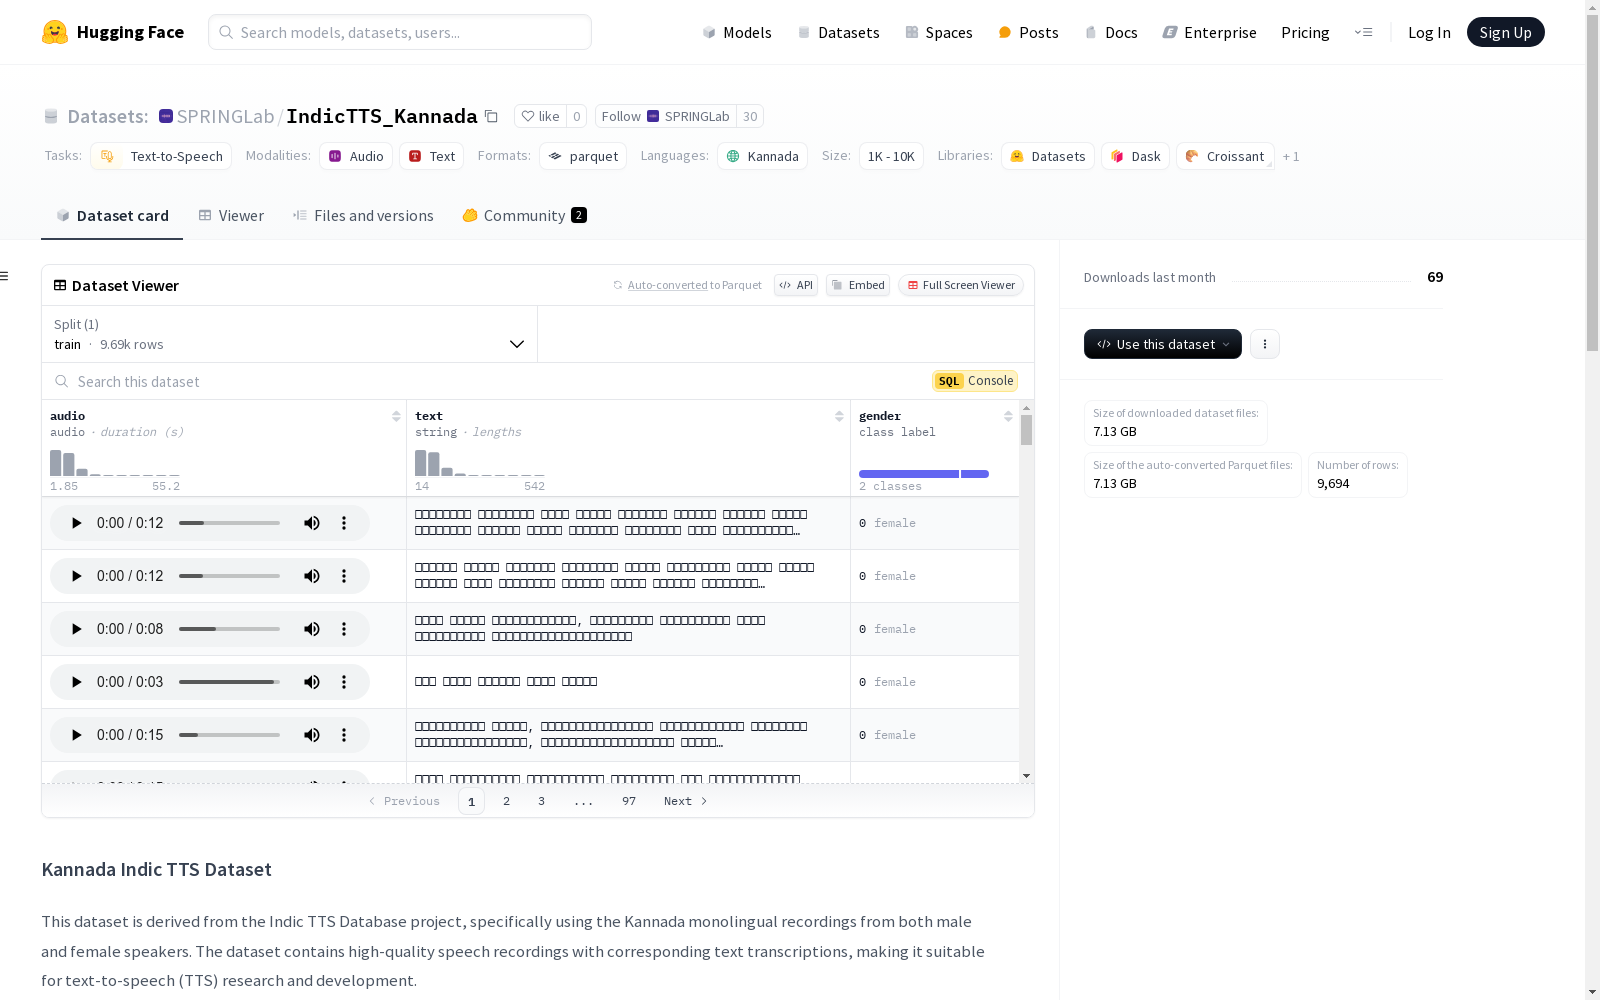Seek in the first audio row's progress slider

[x=229, y=523]
